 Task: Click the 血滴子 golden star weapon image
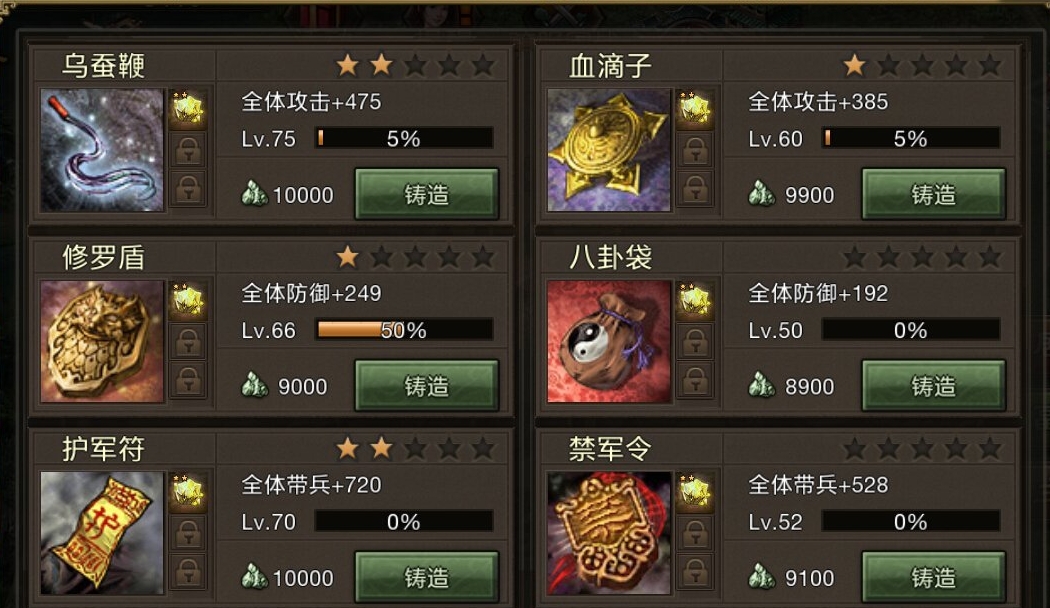point(609,150)
